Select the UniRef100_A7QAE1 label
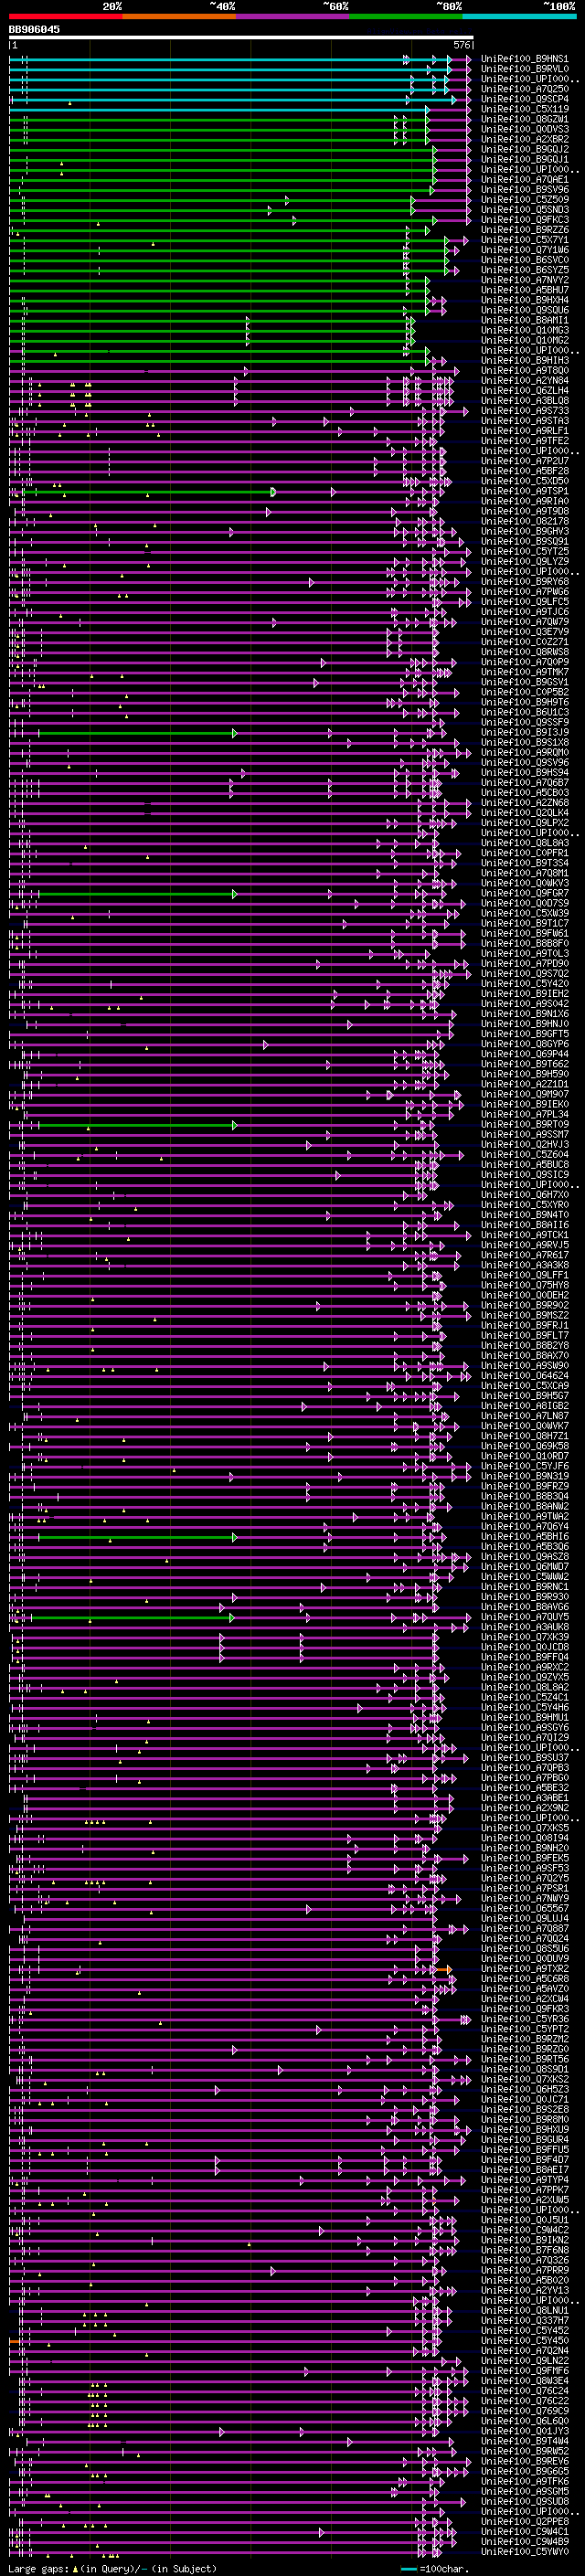585x2576 pixels. 525,180
